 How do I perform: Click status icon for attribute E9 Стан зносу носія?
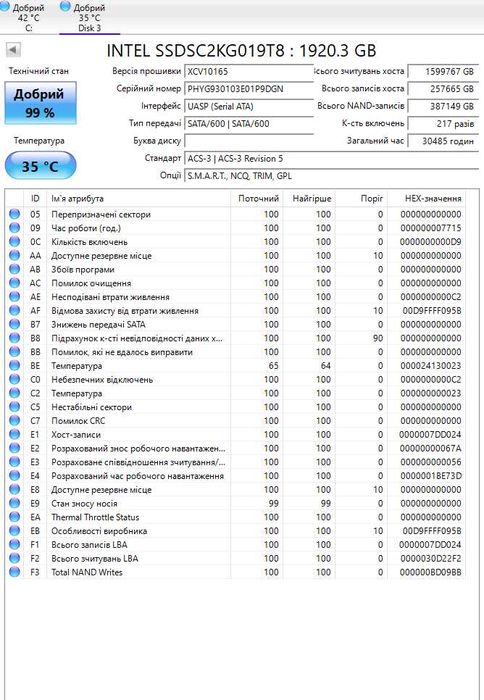pyautogui.click(x=15, y=503)
